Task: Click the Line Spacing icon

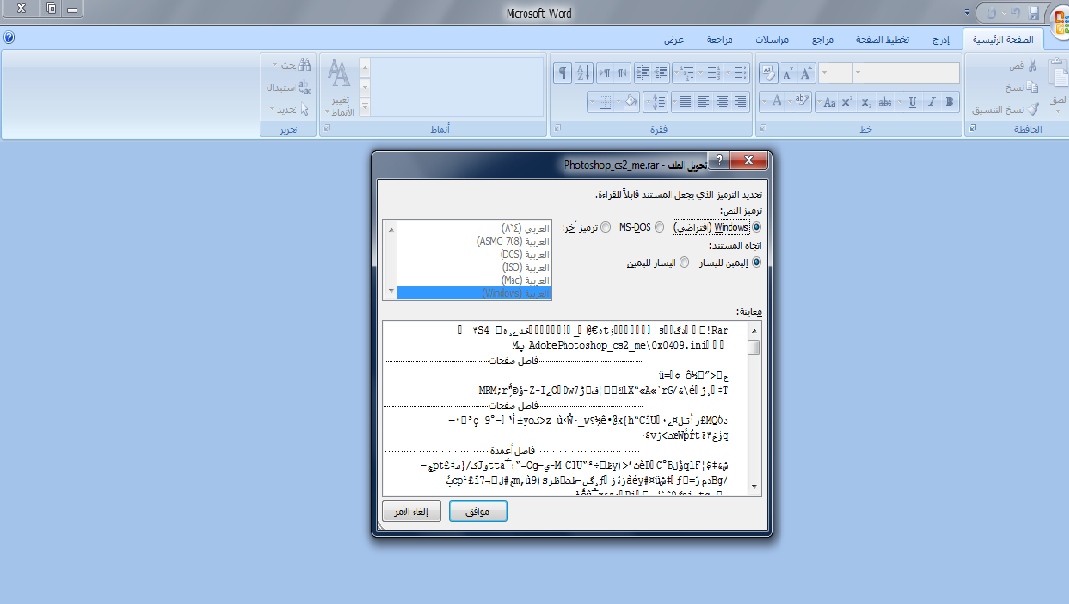Action: tap(659, 102)
